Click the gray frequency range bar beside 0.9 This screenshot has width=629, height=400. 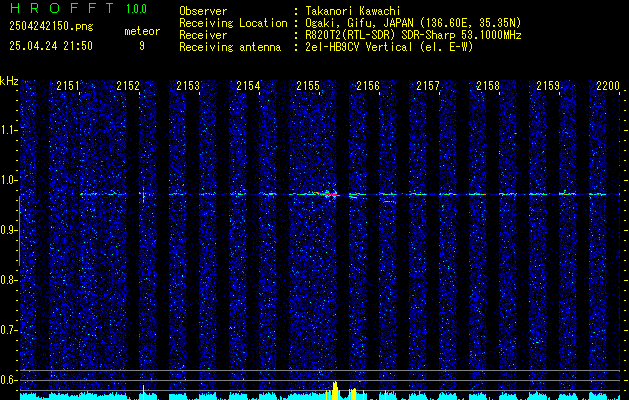pyautogui.click(x=19, y=231)
